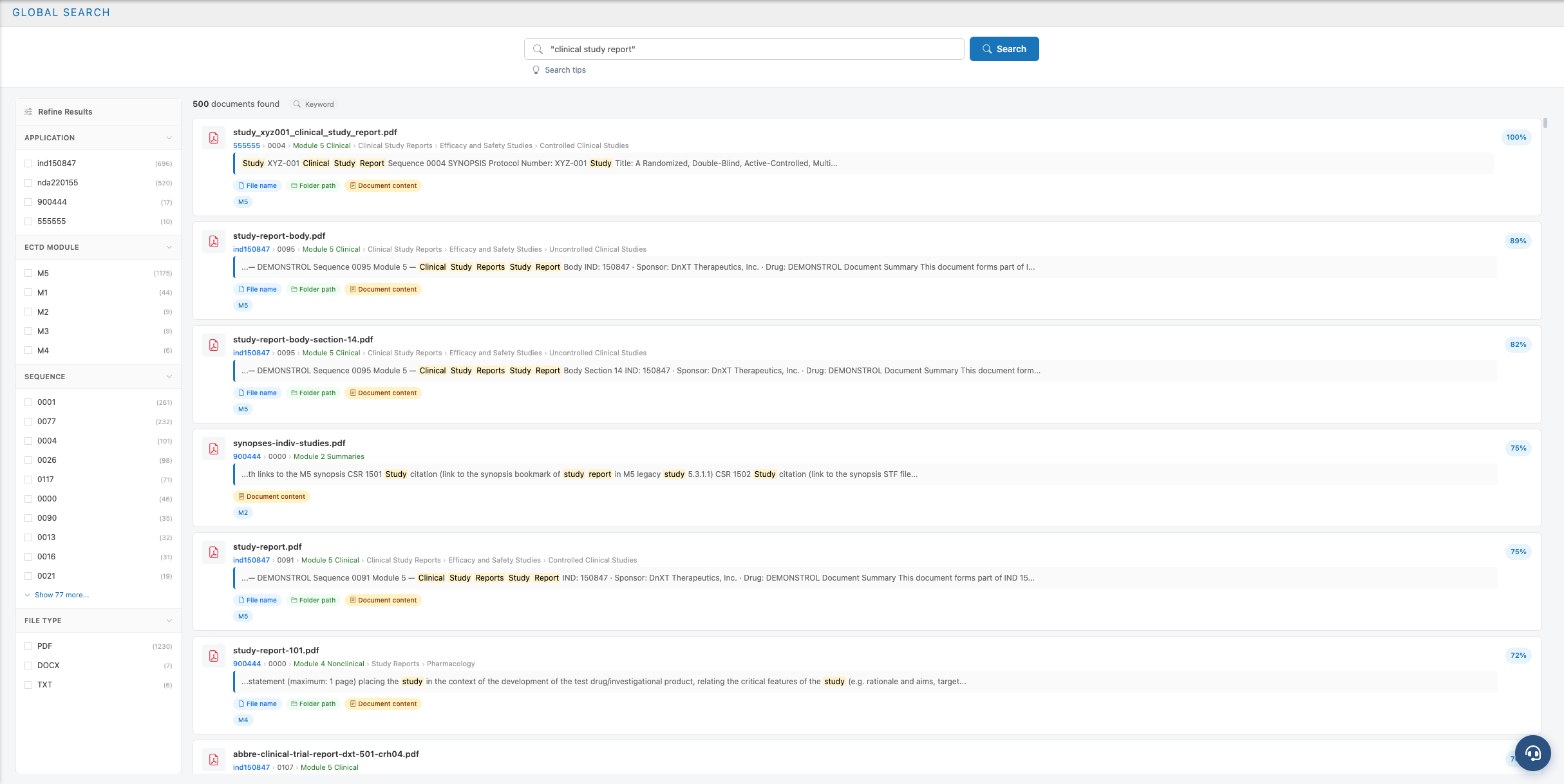Screen dimensions: 1564x784
Task: Click the magnifier icon inside search box
Action: [539, 49]
